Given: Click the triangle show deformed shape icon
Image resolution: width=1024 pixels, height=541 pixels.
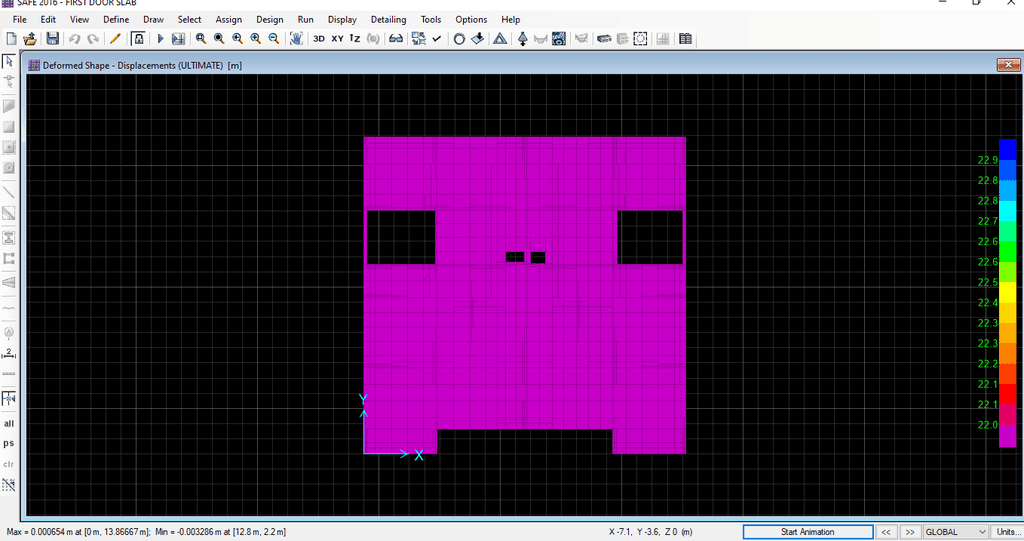Looking at the screenshot, I should click(500, 39).
